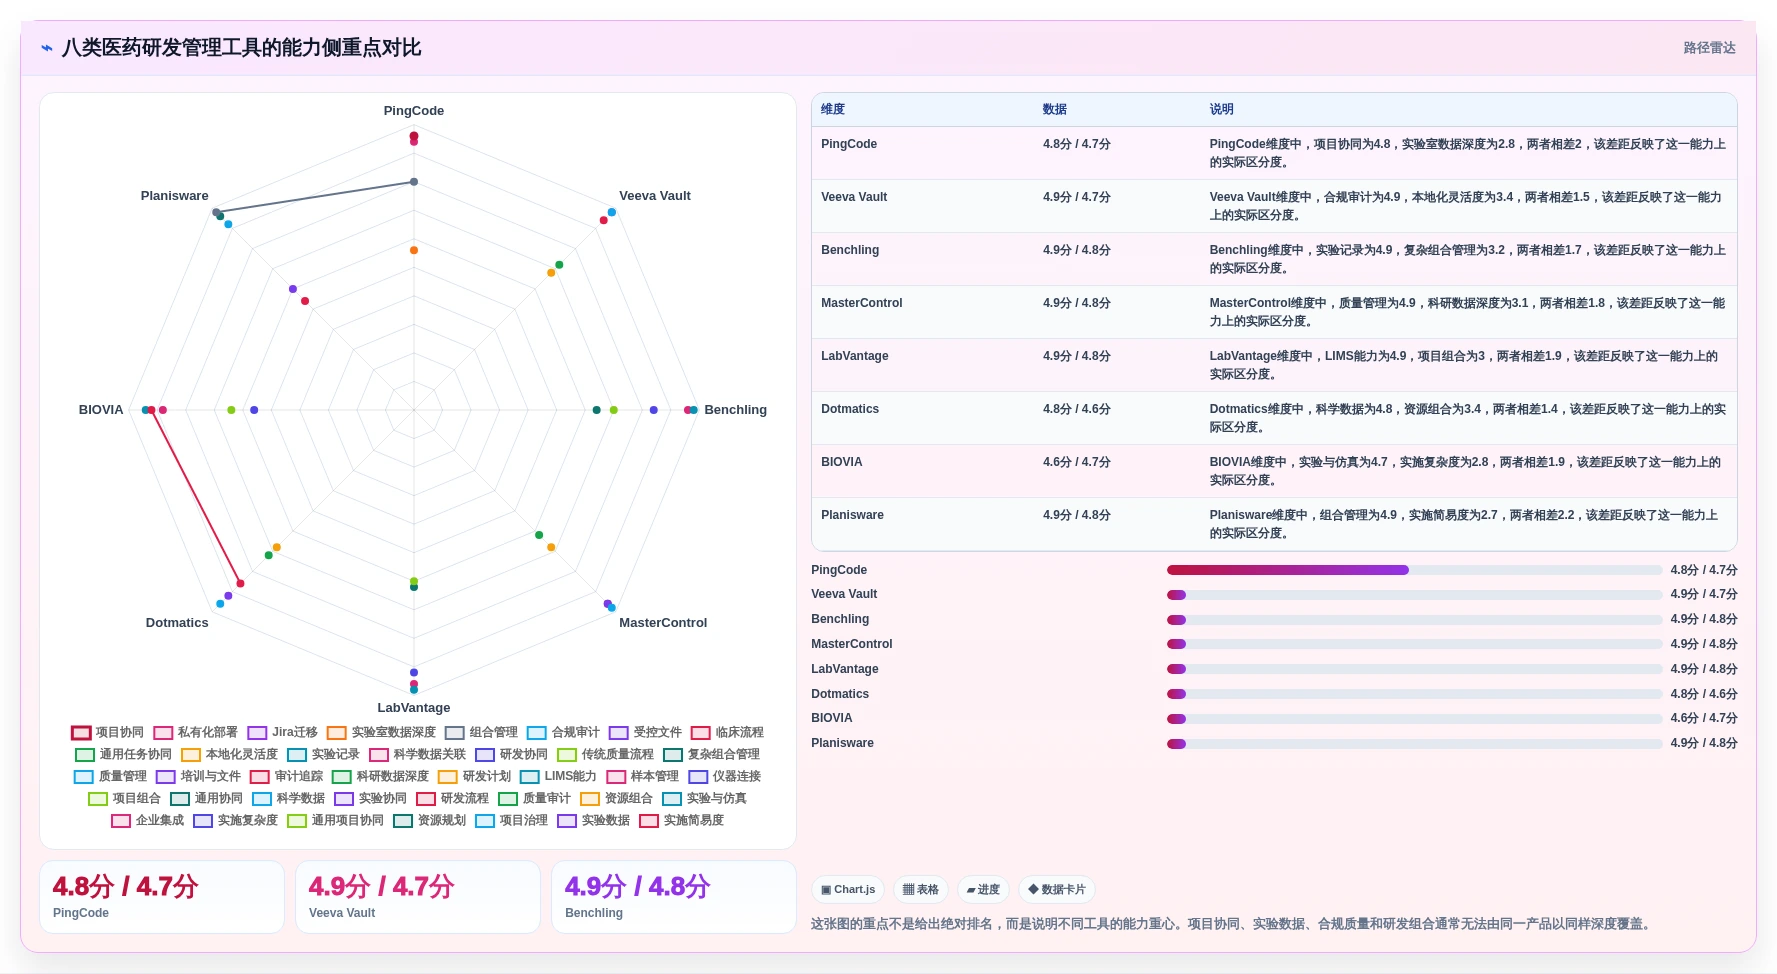Image resolution: width=1777 pixels, height=974 pixels.
Task: Click the MasterControl axis label on radar
Action: pos(663,623)
